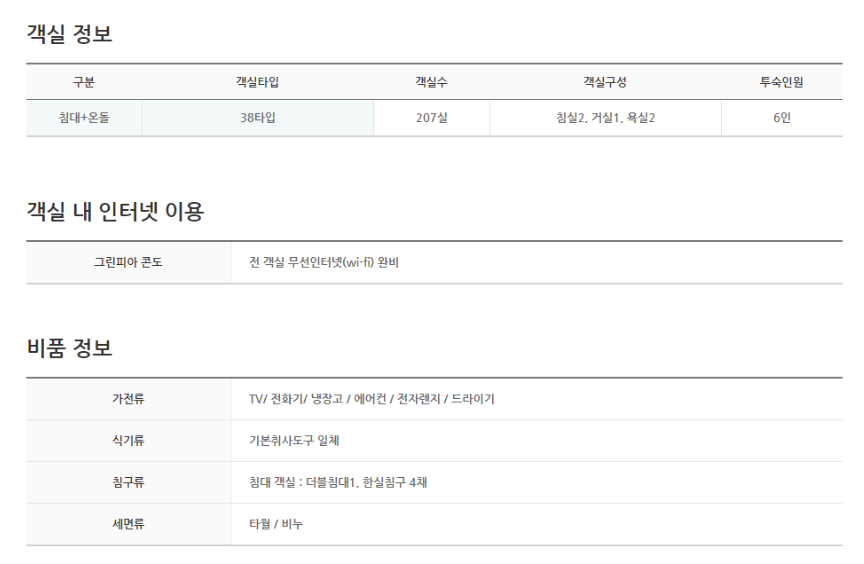Click the 비품 정보 heading

pos(69,348)
